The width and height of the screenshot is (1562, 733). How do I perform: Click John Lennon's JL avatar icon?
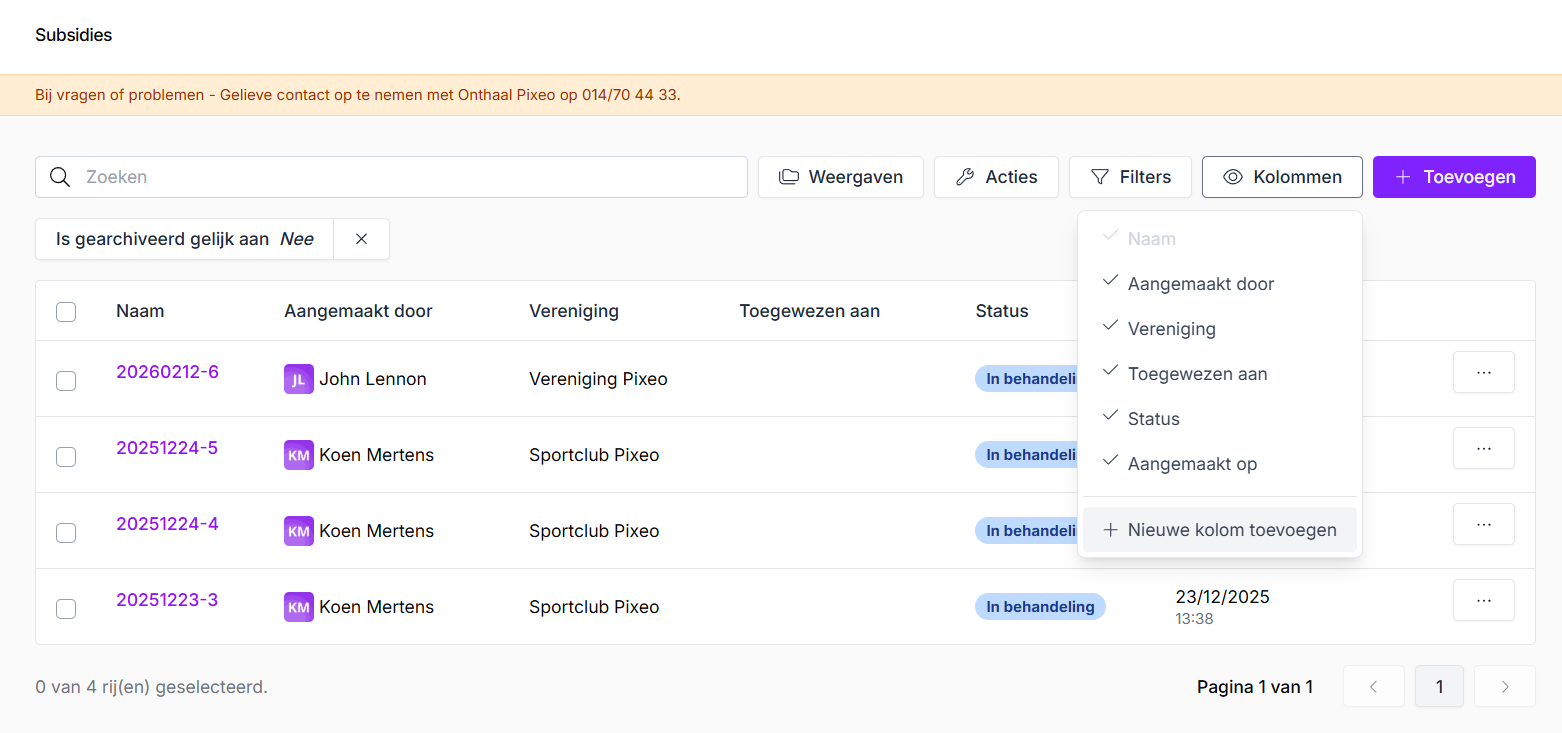click(298, 379)
